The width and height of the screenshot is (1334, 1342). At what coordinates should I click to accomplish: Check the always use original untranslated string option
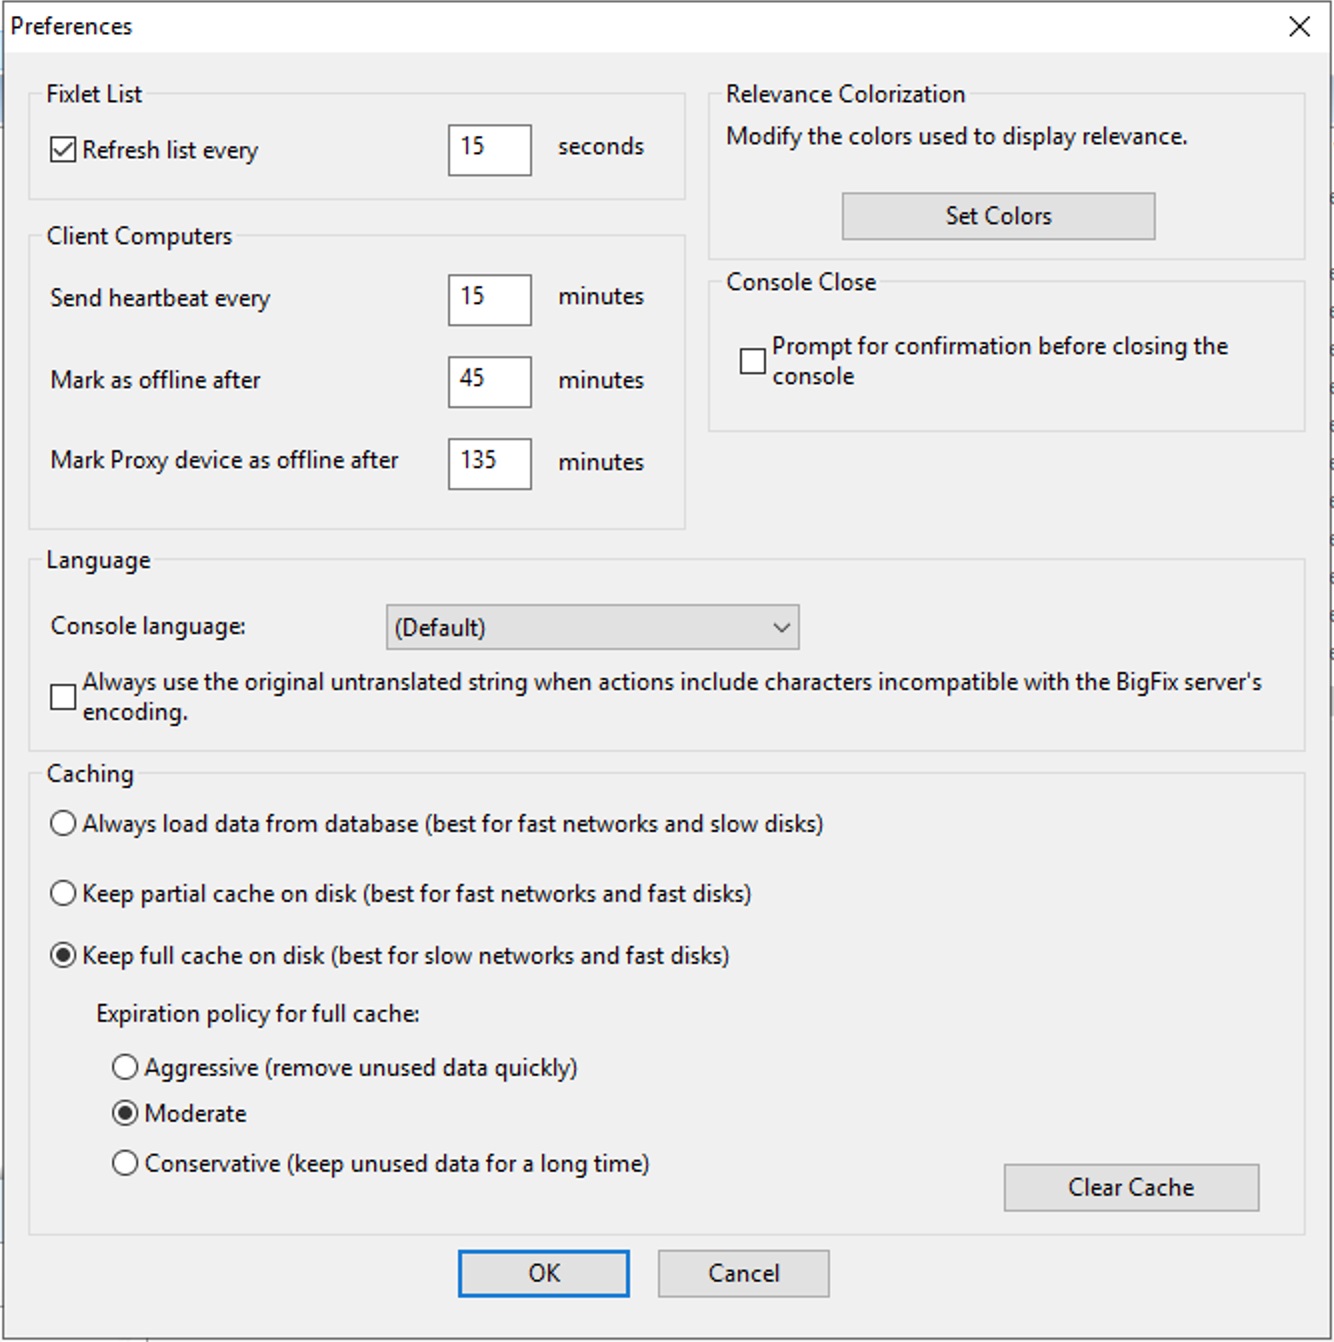[61, 697]
